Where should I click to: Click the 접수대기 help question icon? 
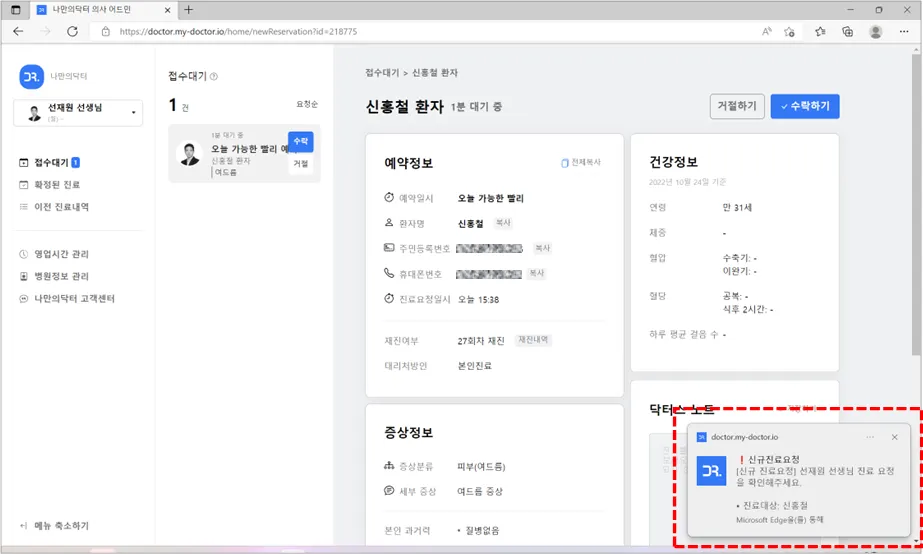[214, 77]
